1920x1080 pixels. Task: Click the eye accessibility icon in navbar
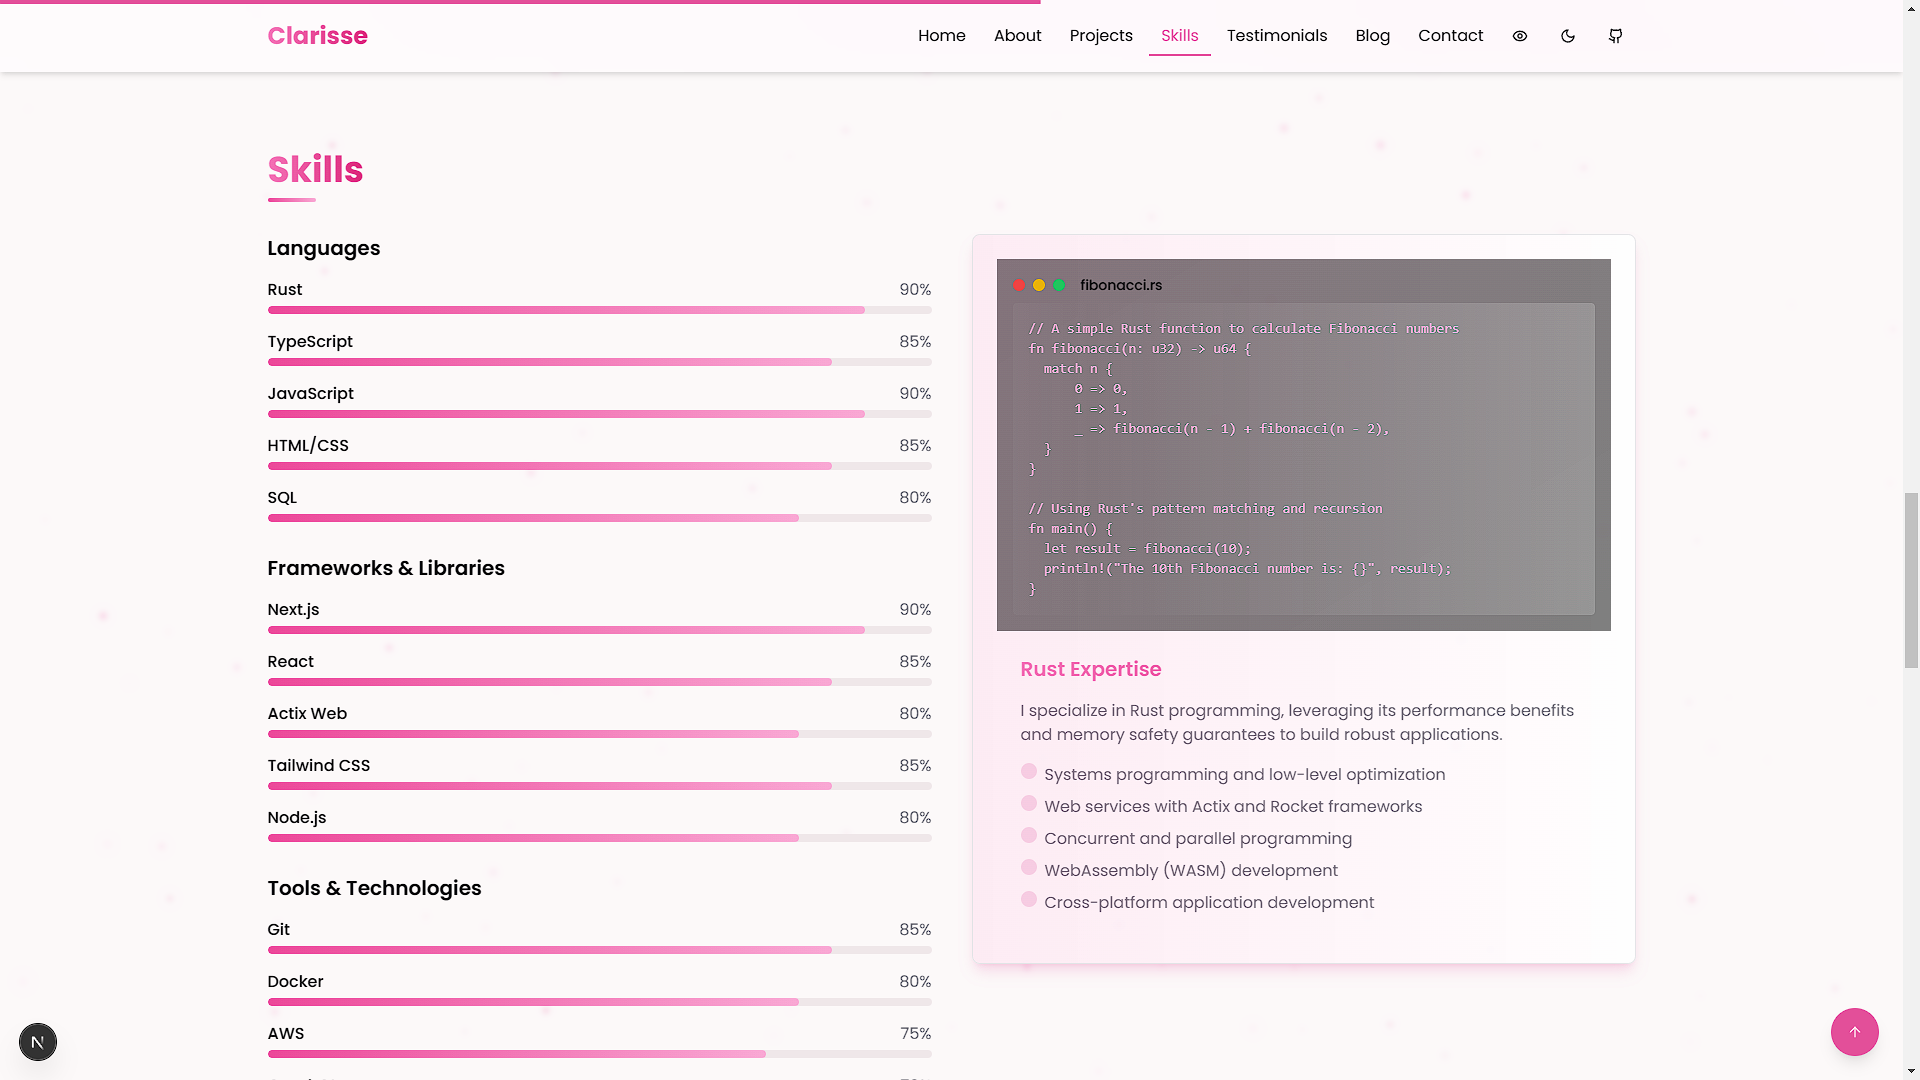point(1519,36)
